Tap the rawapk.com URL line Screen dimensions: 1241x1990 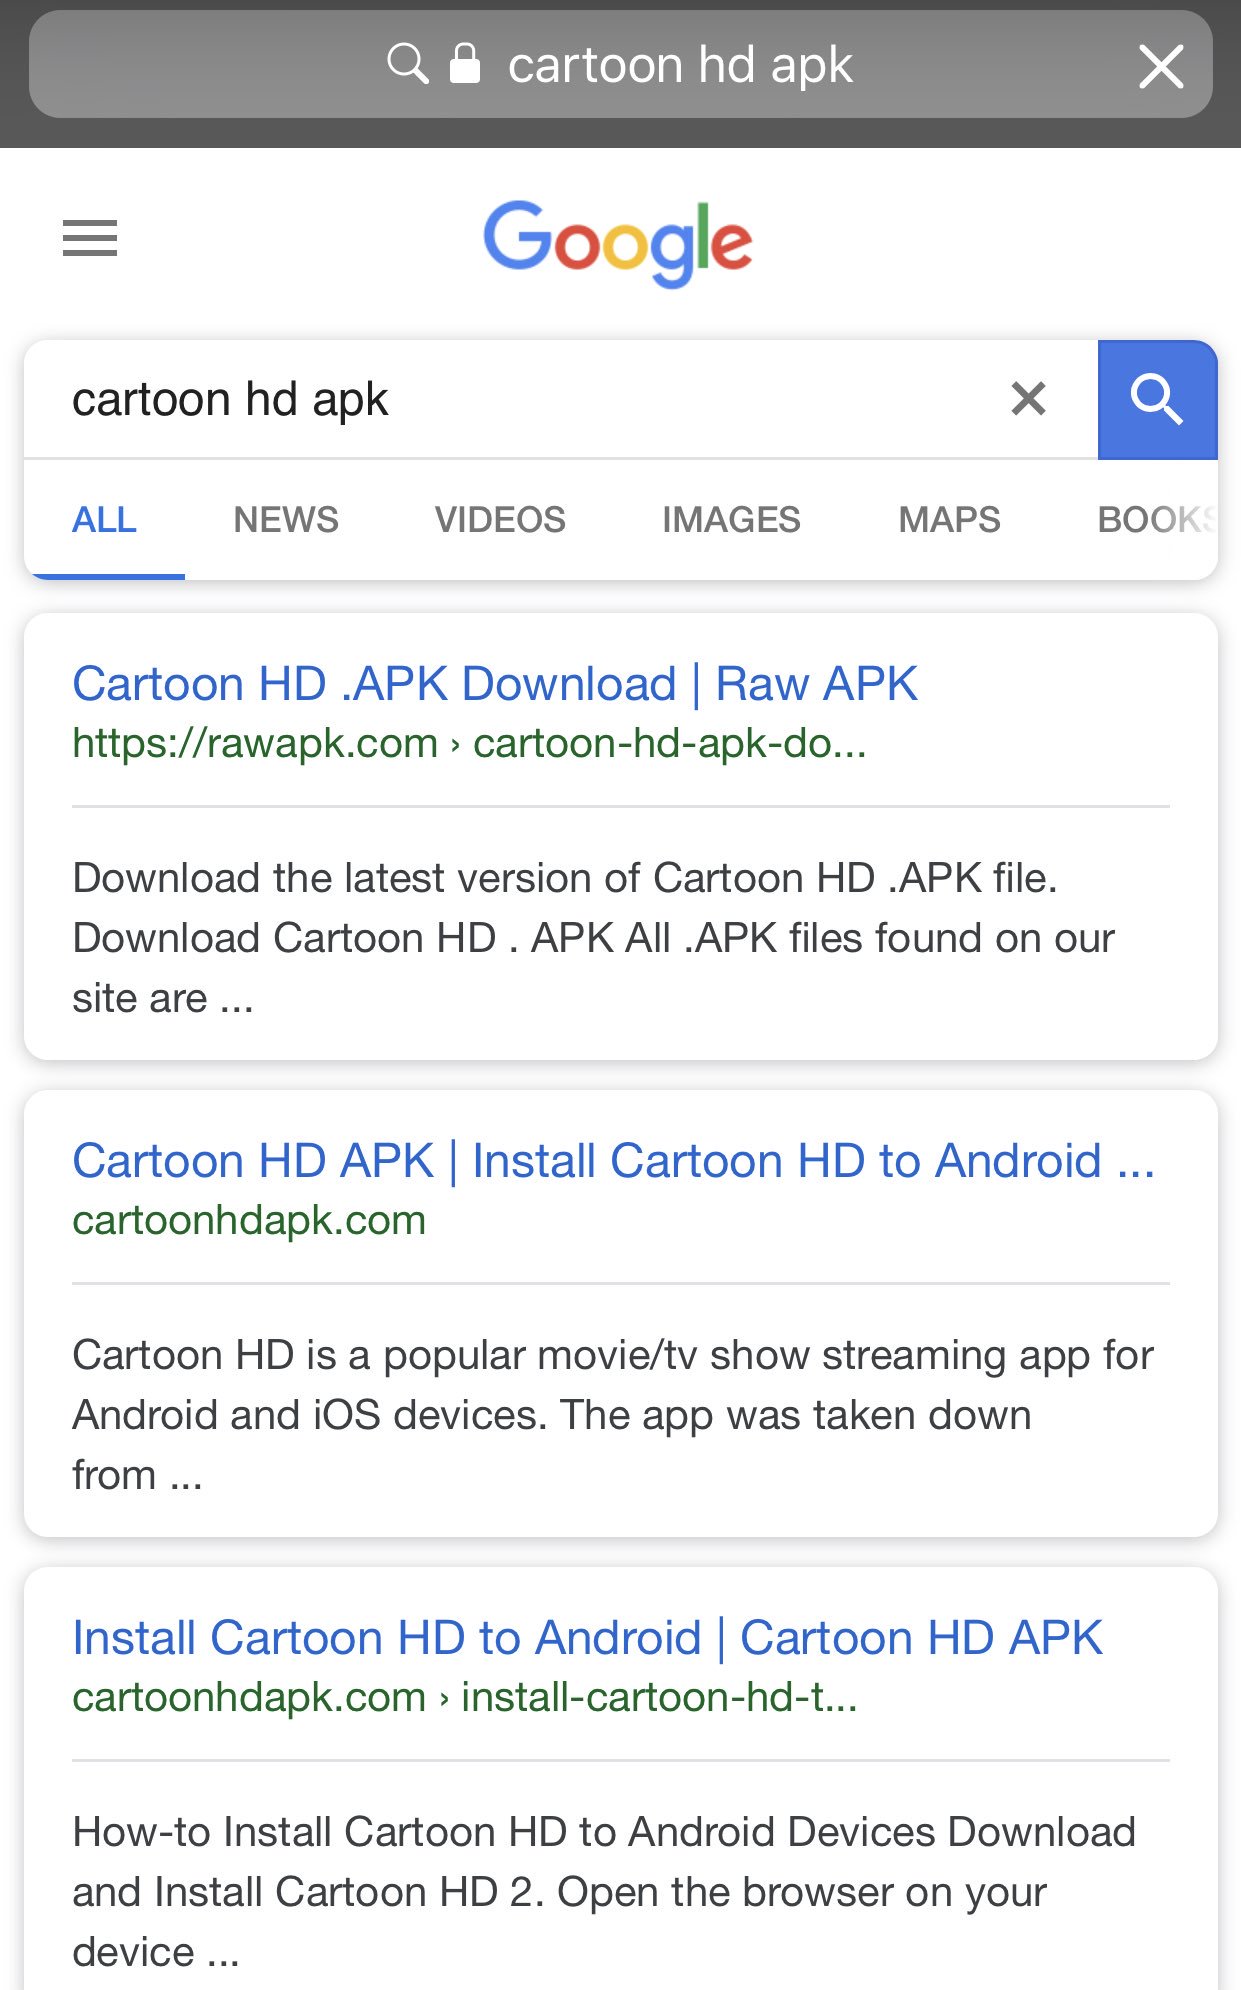(x=469, y=743)
